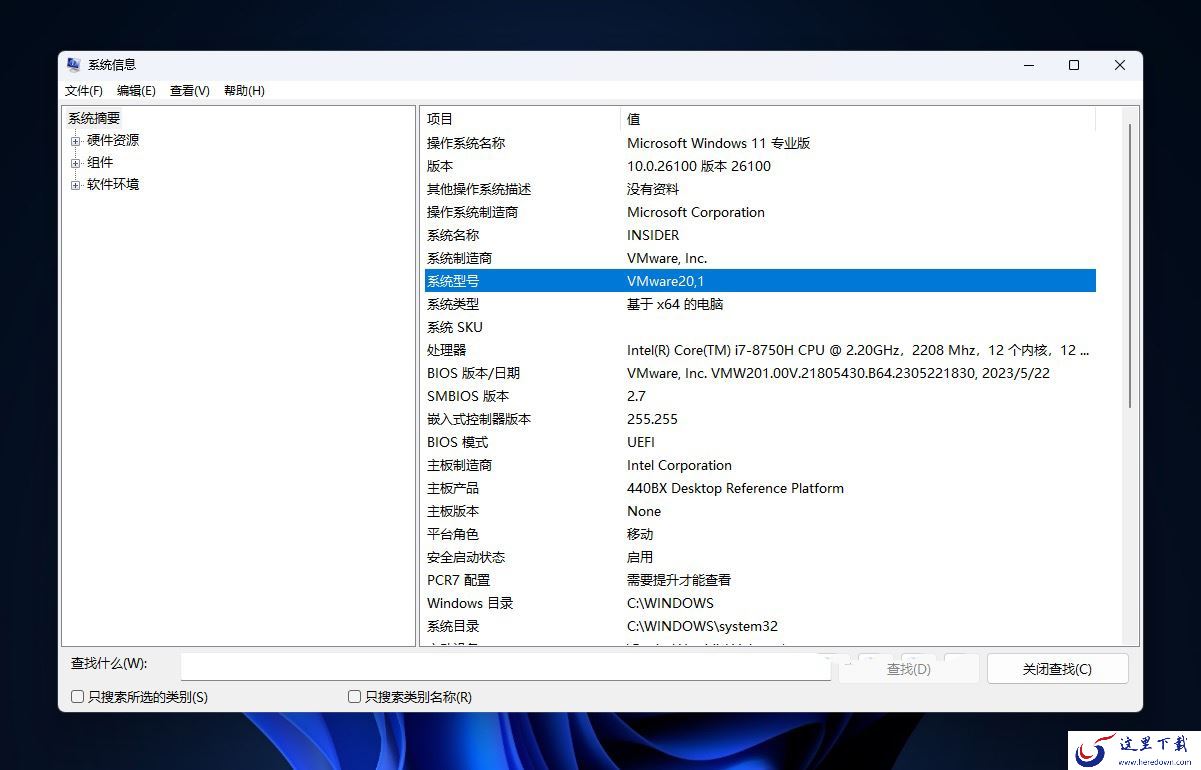Minimize the 系统信息 window
This screenshot has width=1201, height=770.
(1028, 65)
